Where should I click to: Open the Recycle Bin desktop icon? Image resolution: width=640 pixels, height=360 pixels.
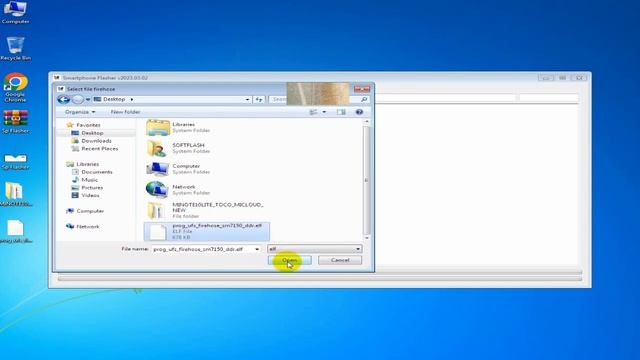pyautogui.click(x=15, y=49)
